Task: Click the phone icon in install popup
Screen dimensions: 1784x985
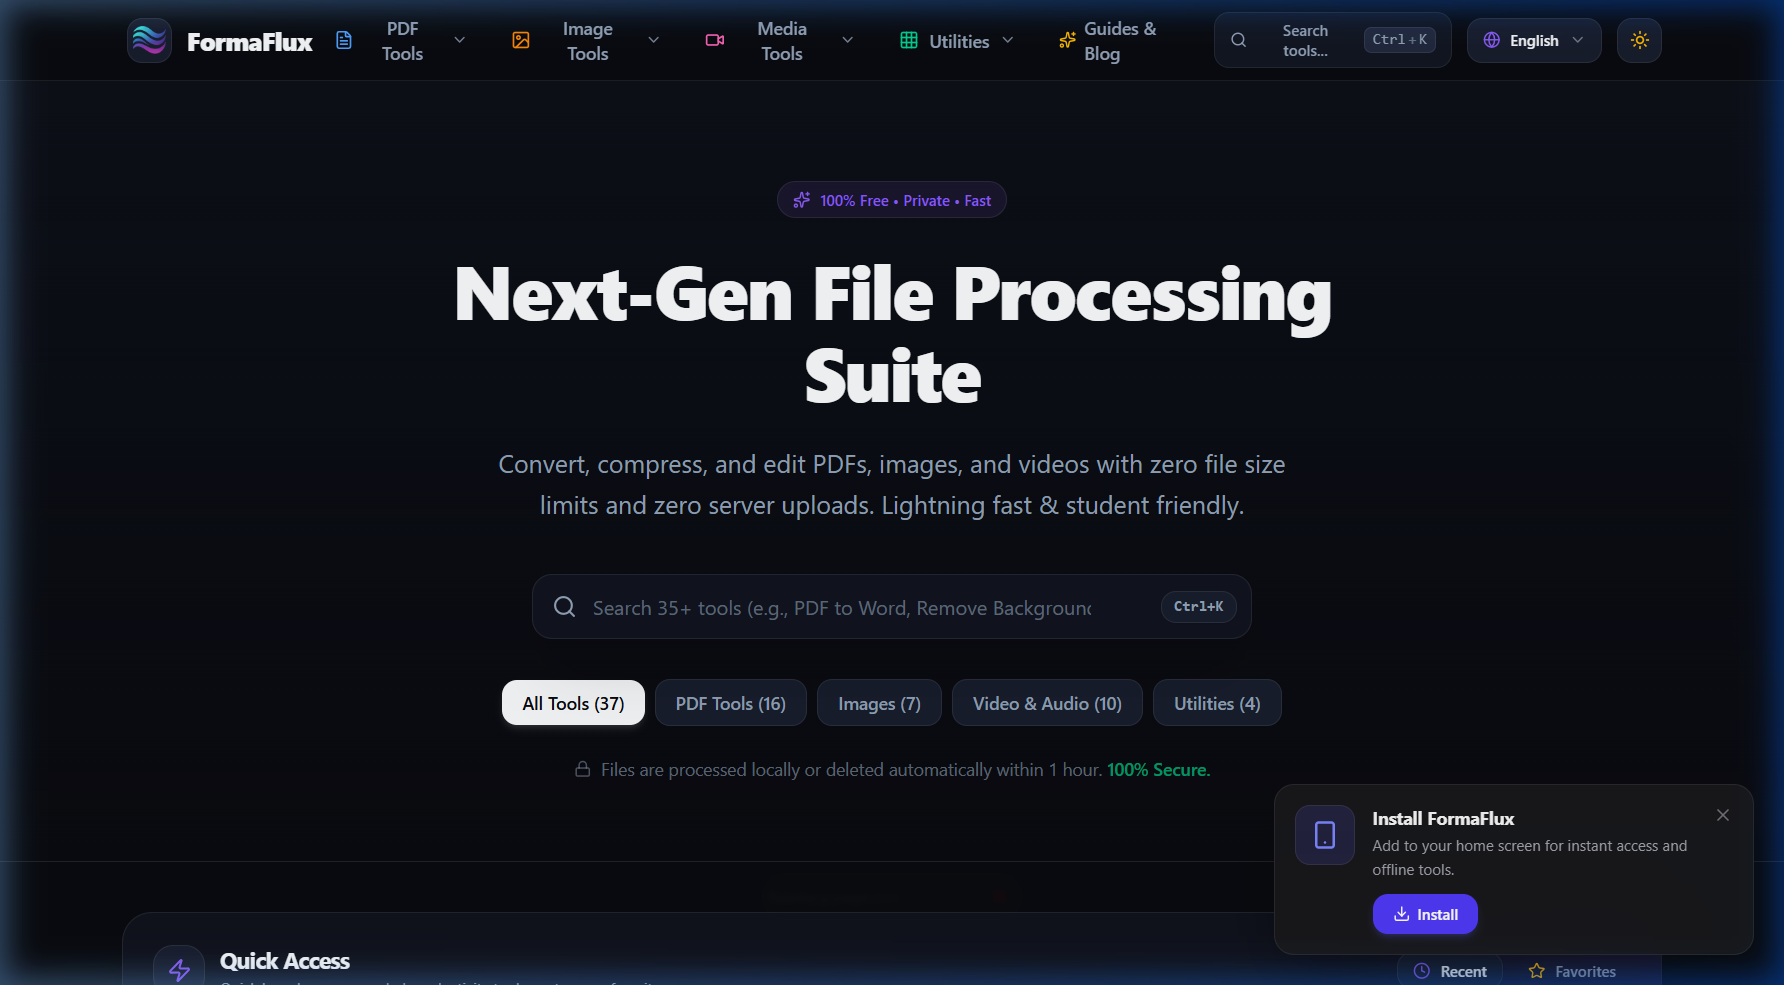Action: (x=1325, y=835)
